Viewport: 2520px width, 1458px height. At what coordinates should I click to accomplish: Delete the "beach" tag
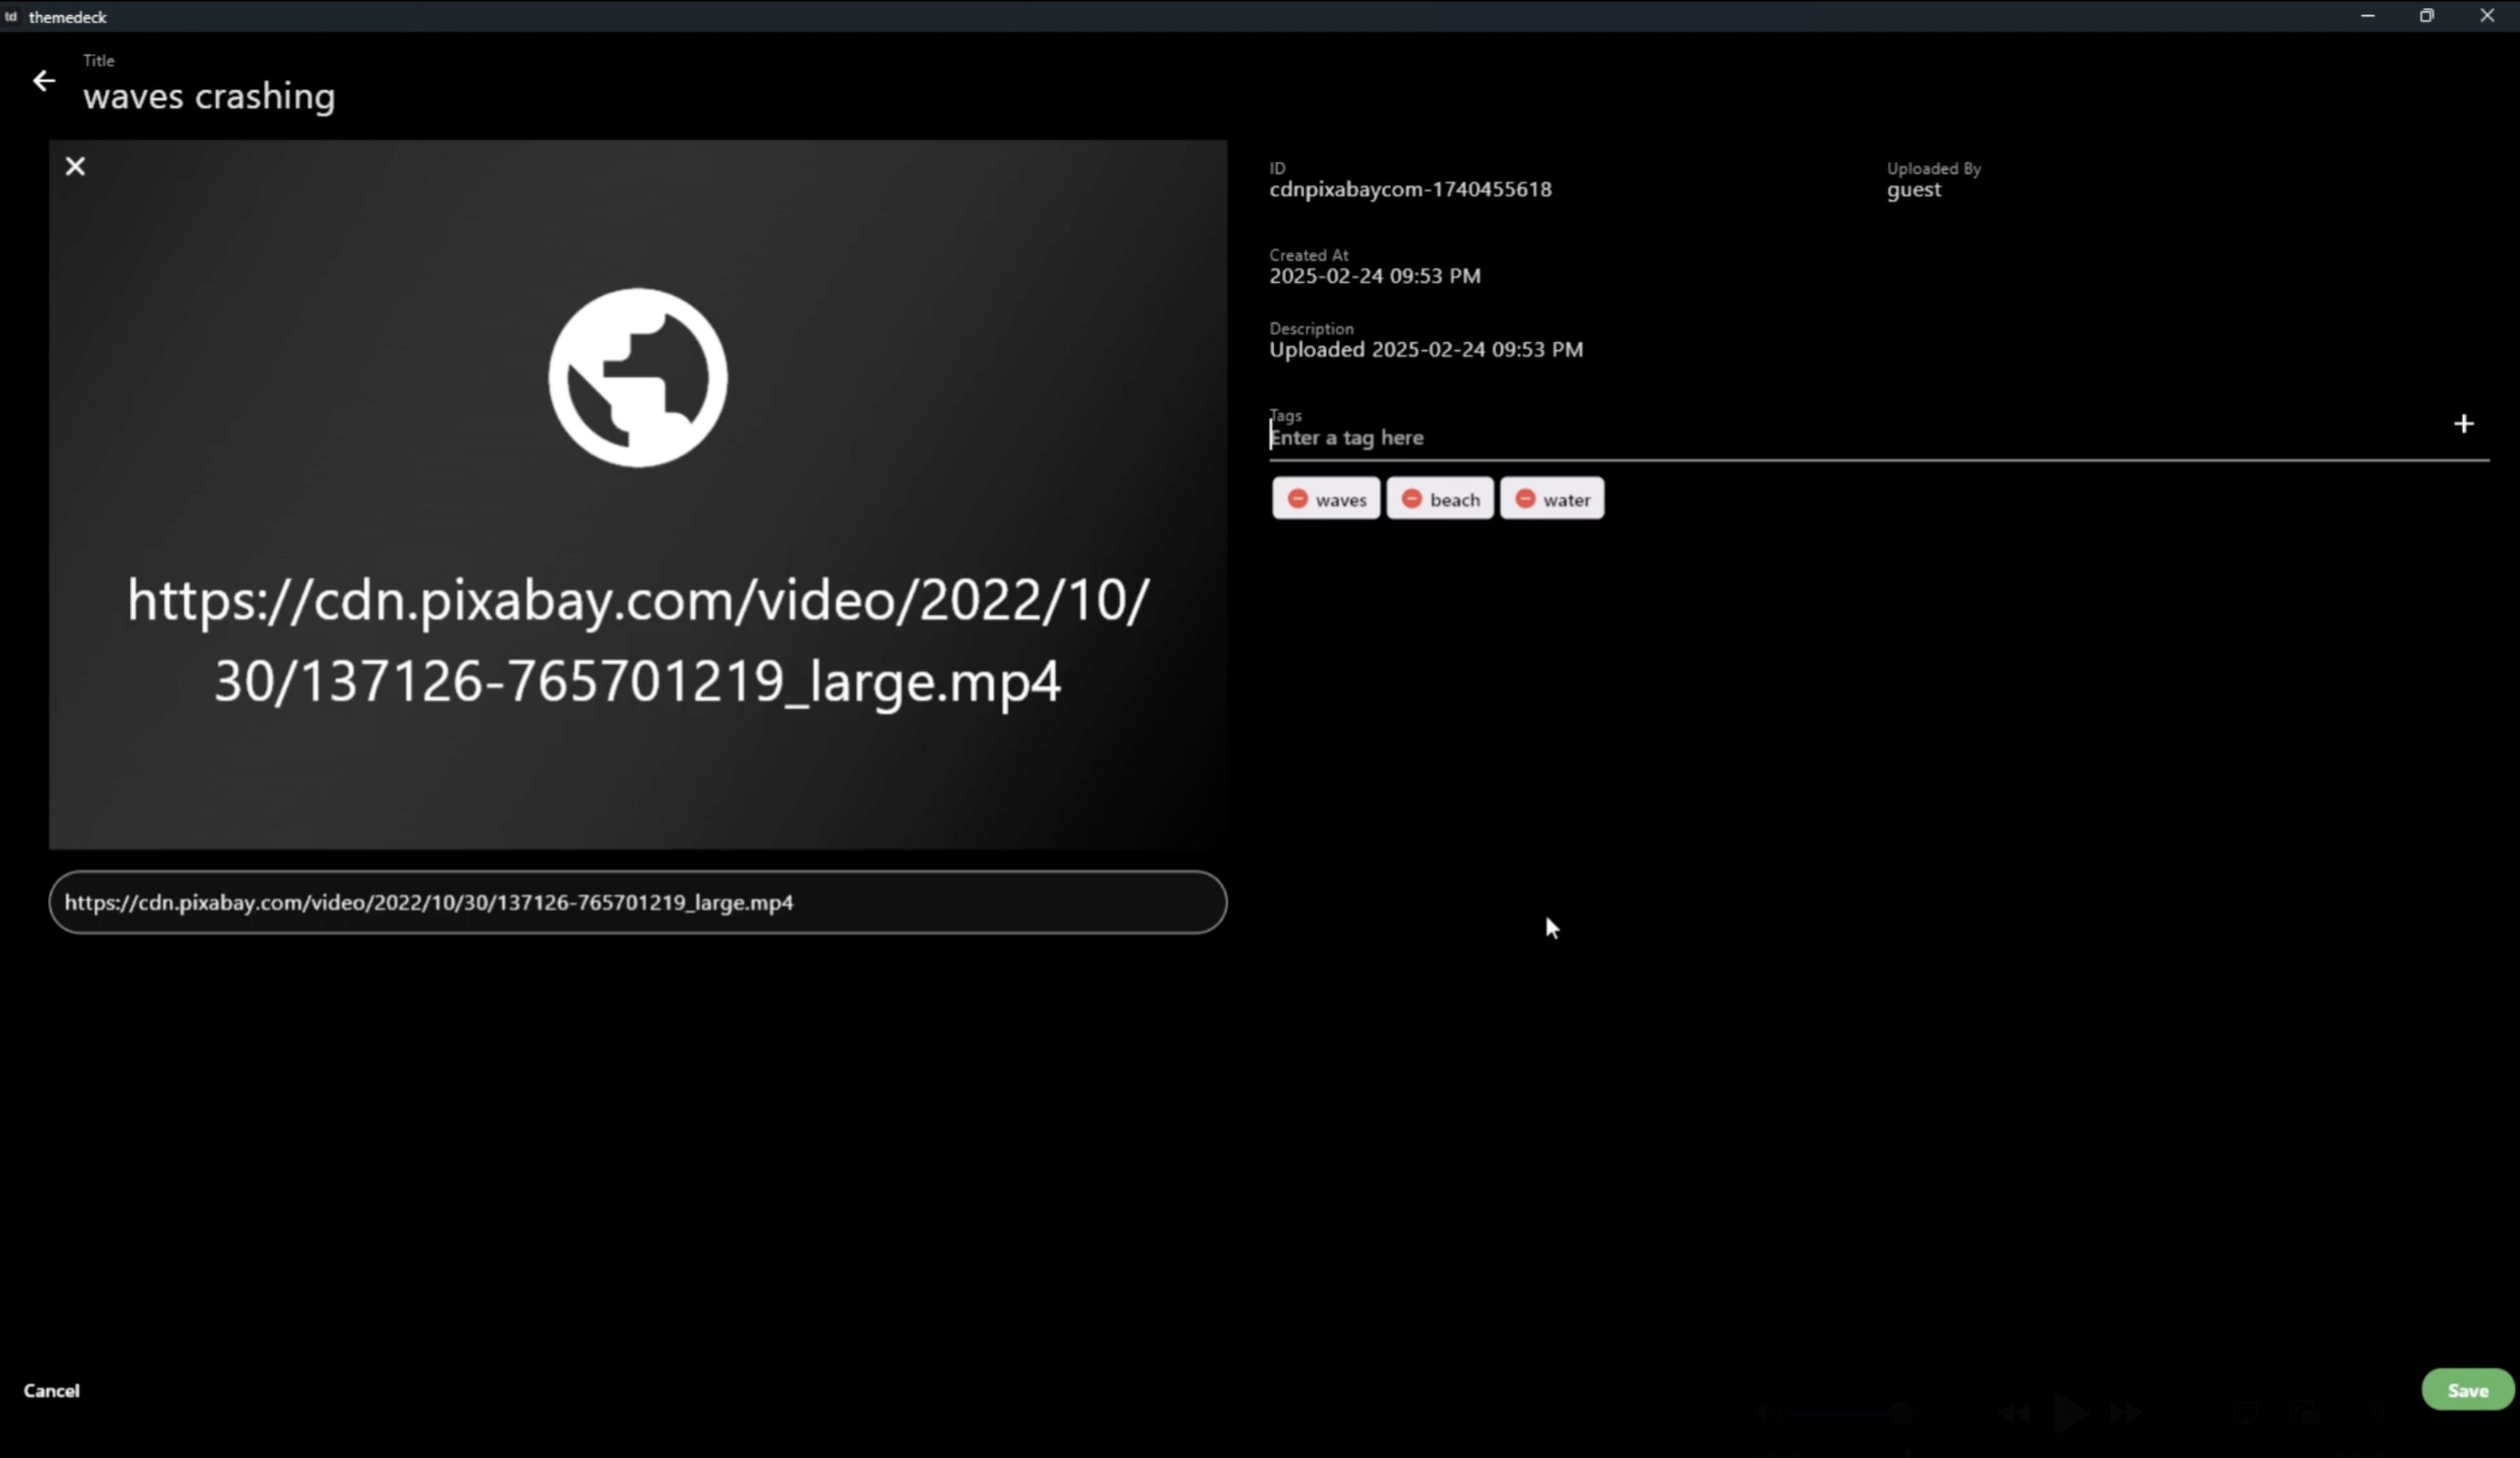(x=1411, y=499)
